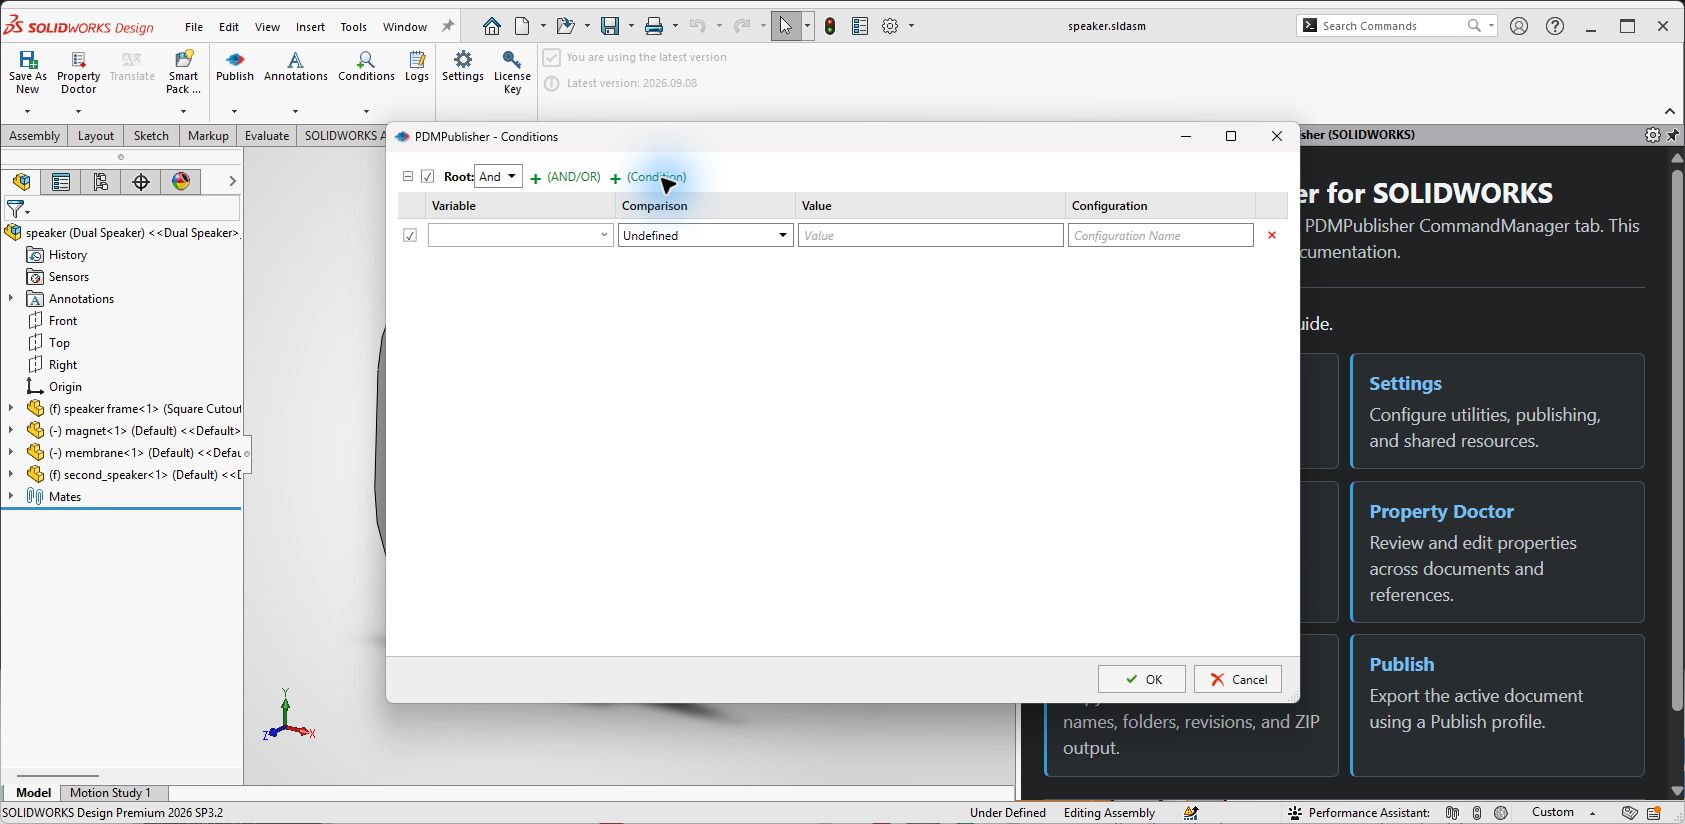Open the Edit menu
The image size is (1685, 824).
coord(229,27)
